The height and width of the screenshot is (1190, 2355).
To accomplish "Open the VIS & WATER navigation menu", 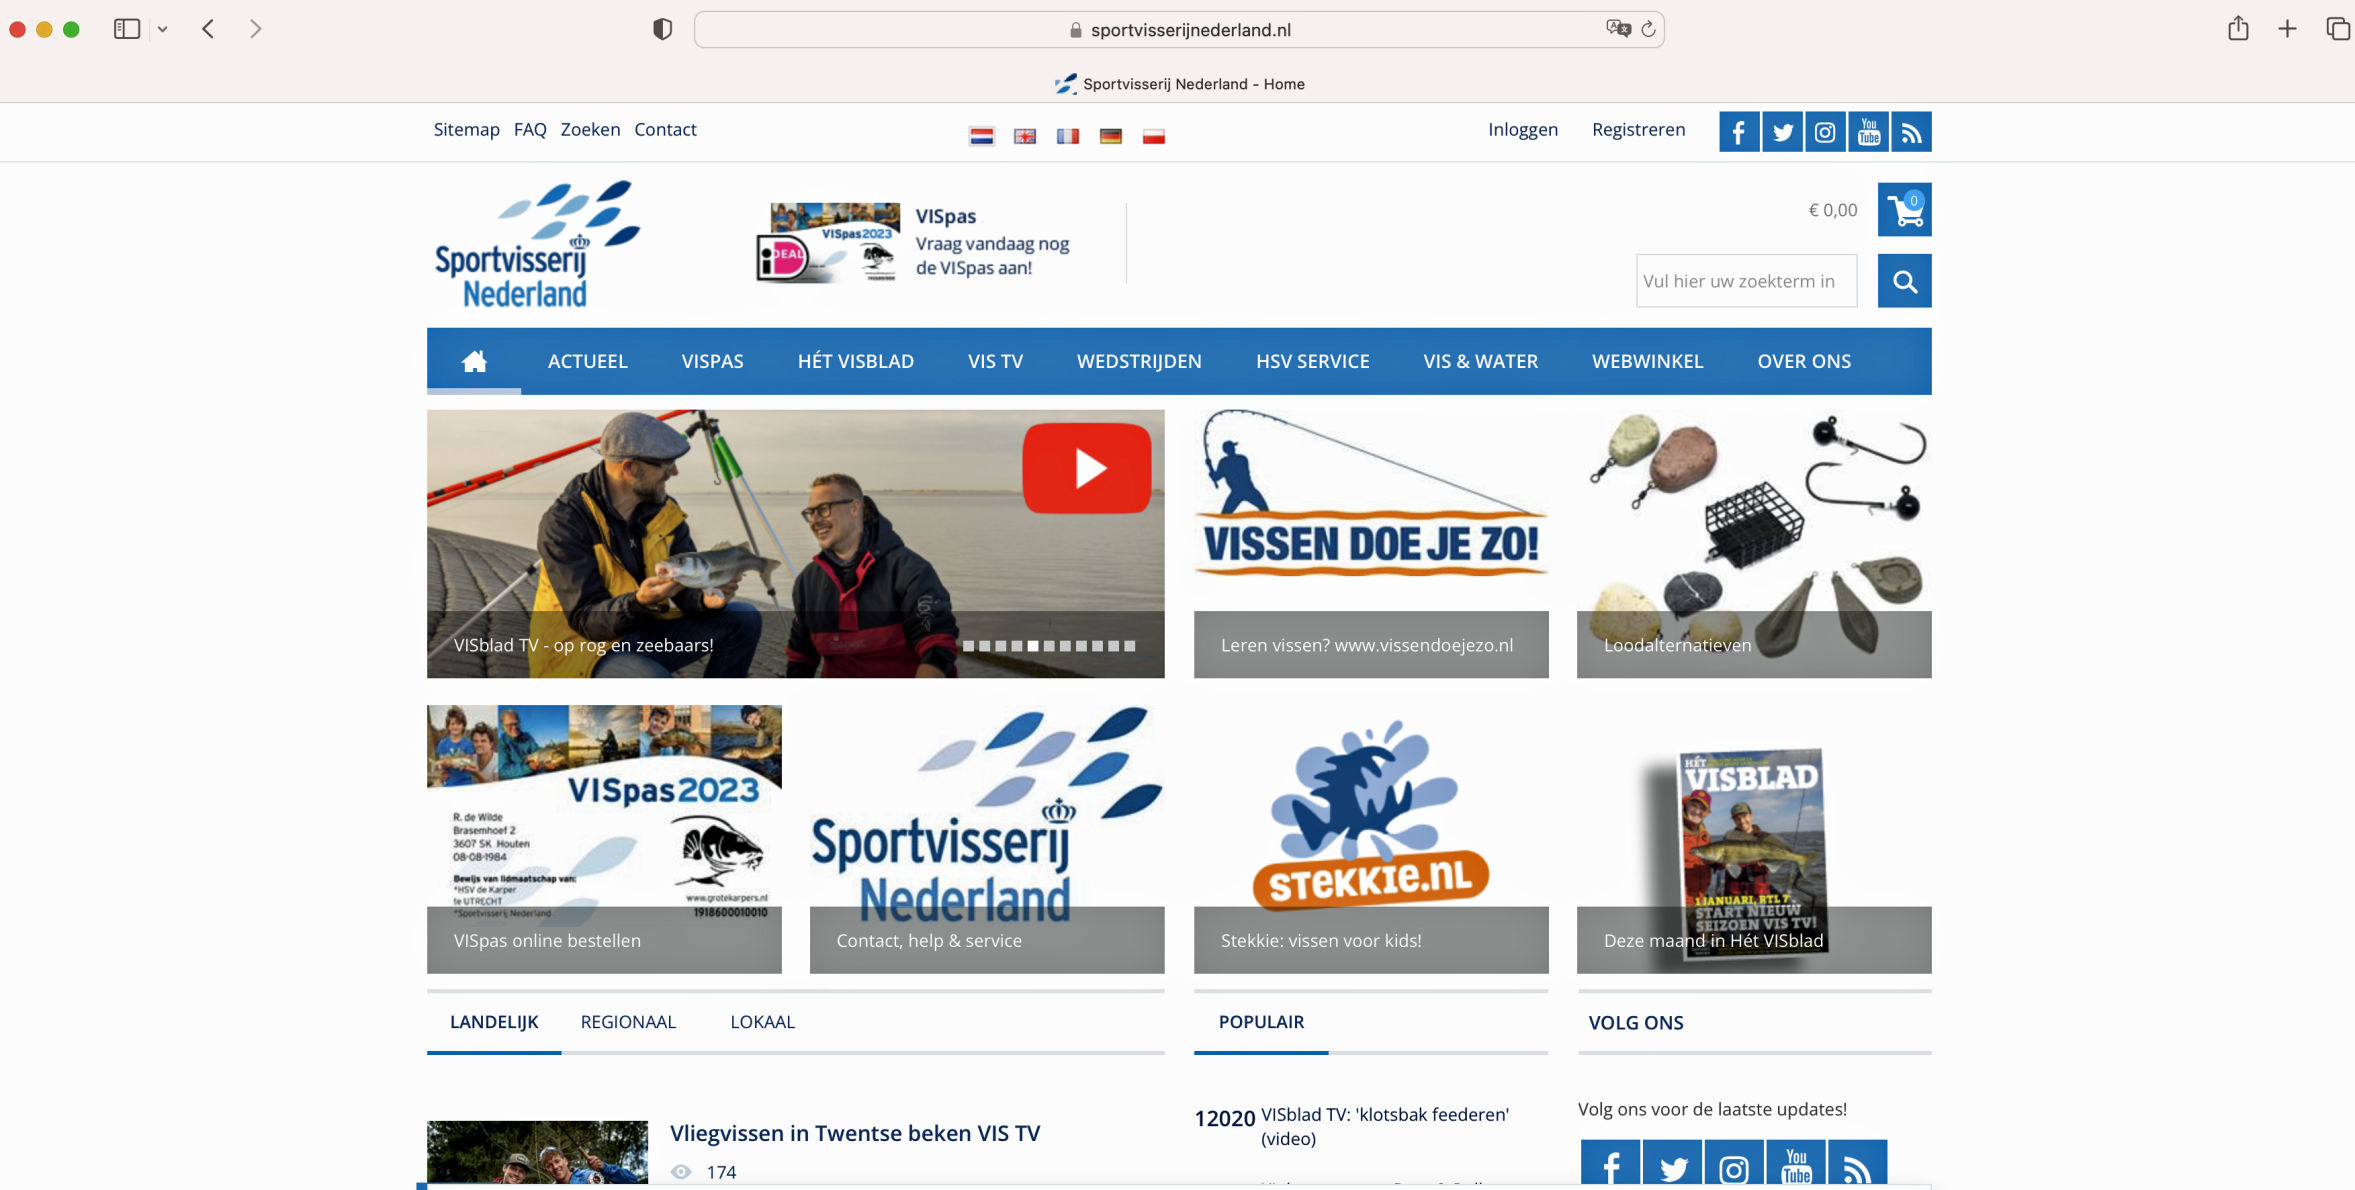I will point(1480,361).
